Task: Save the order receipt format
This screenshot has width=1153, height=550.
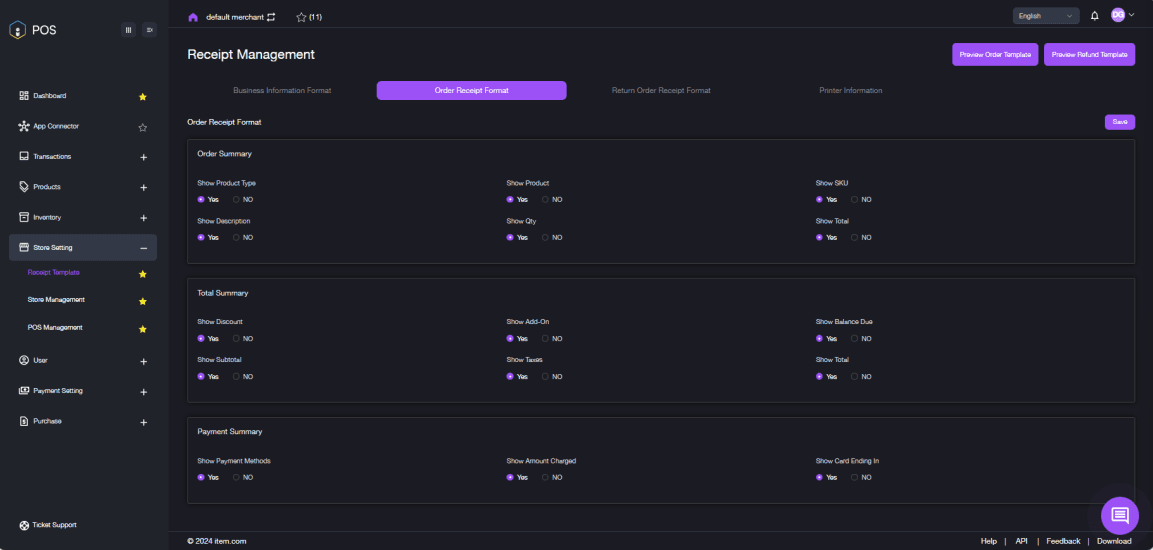Action: pos(1119,122)
